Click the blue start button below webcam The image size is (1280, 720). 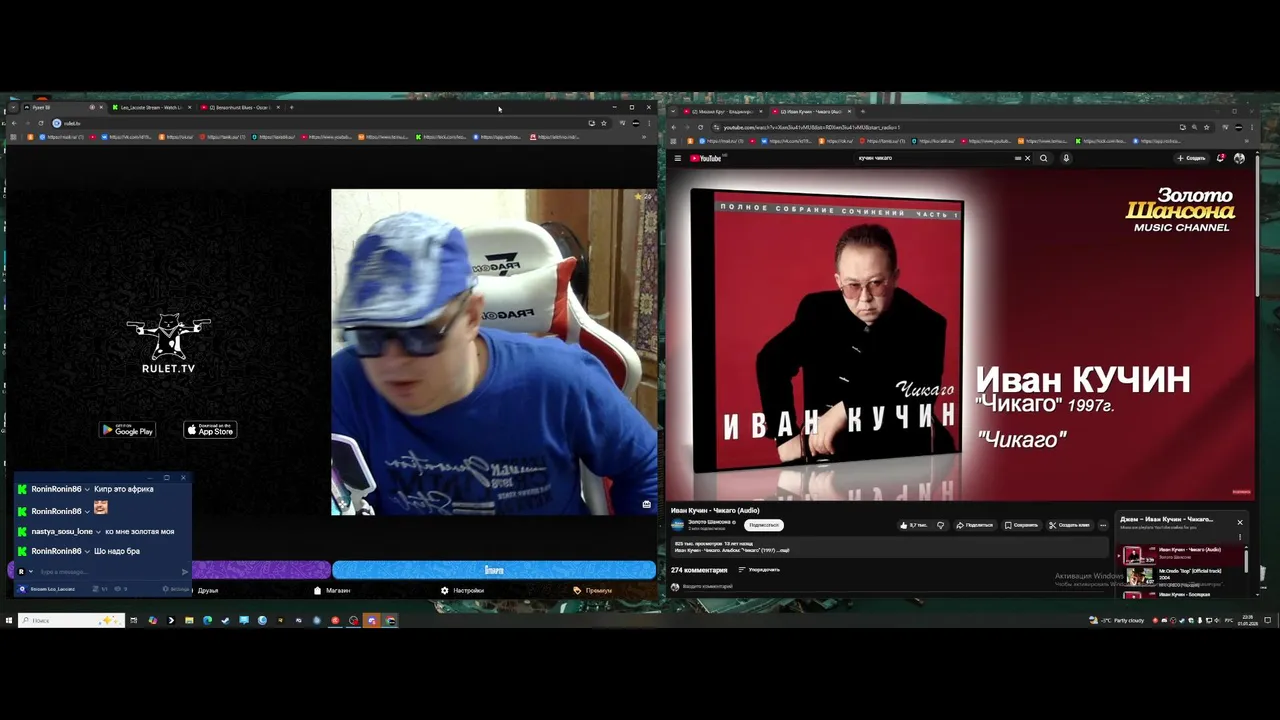(494, 570)
